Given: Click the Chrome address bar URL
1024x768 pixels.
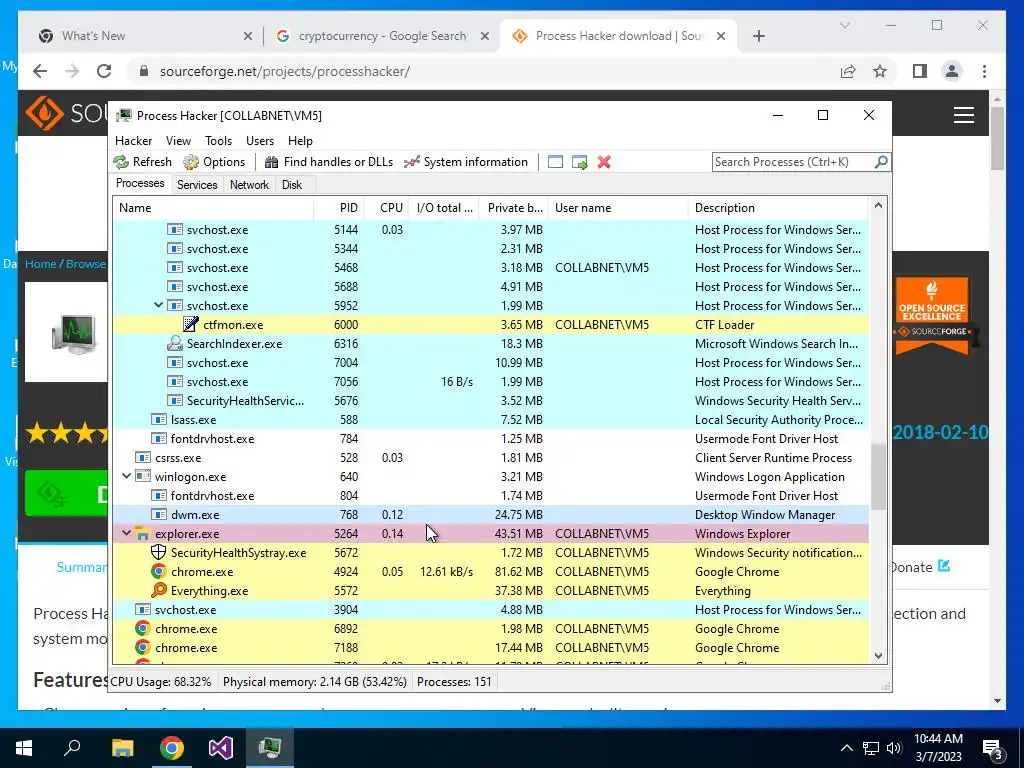Looking at the screenshot, I should (285, 71).
